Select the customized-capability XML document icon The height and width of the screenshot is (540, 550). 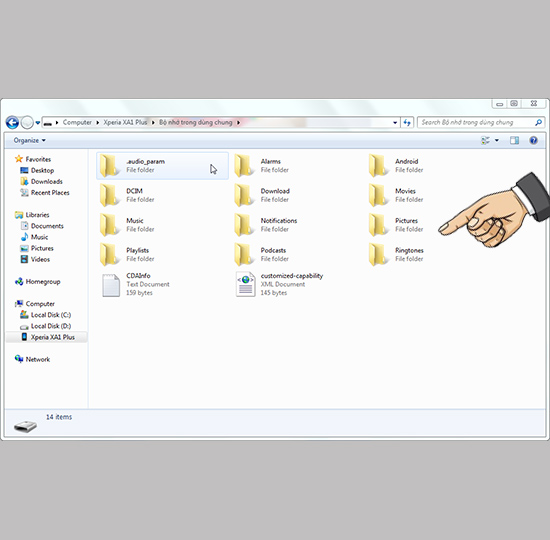pos(246,284)
